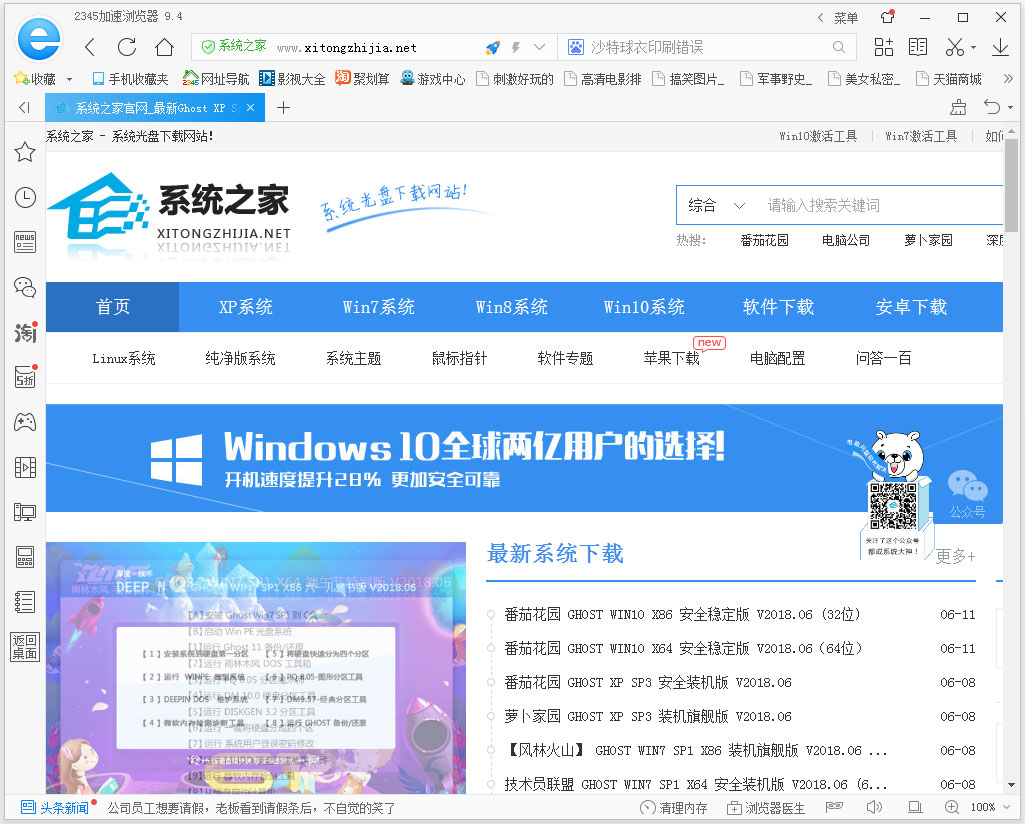The height and width of the screenshot is (824, 1025).
Task: Toggle the mute speaker icon in status bar
Action: 874,807
